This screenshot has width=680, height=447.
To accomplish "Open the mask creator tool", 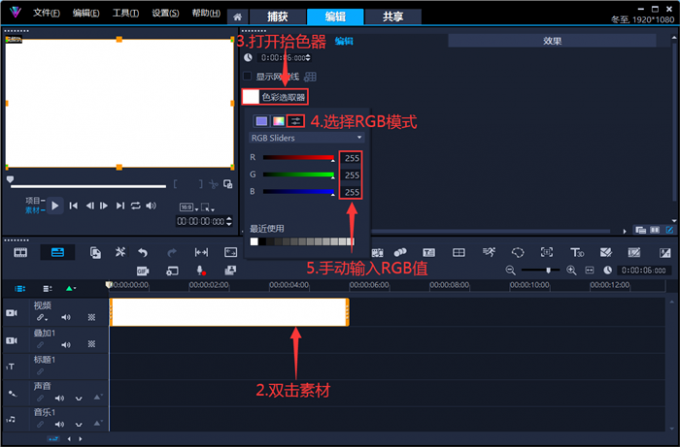I will pos(518,252).
